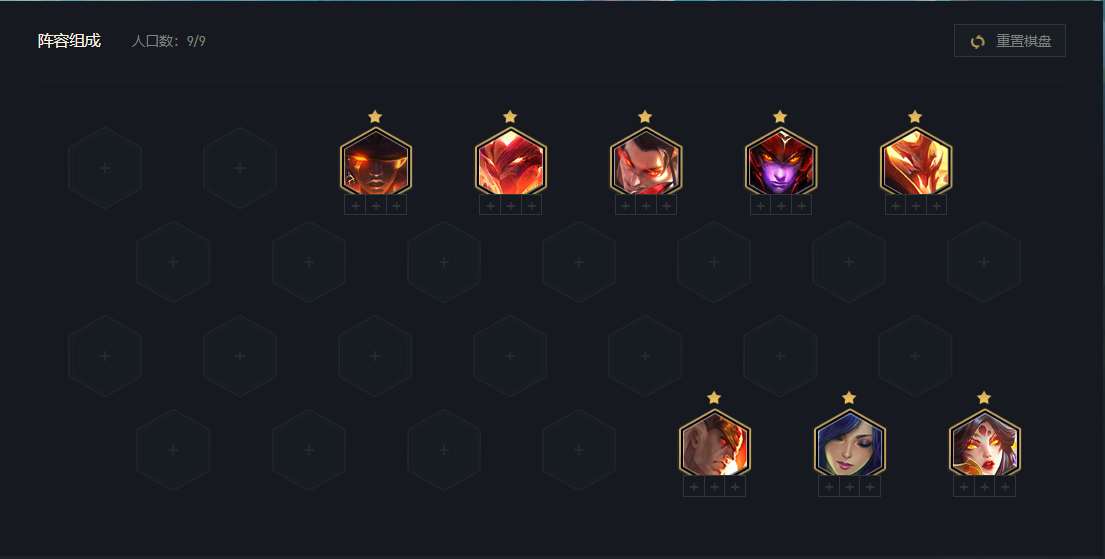Add item to middle slot under purple-faced champion
Viewport: 1105px width, 559px height.
(781, 205)
